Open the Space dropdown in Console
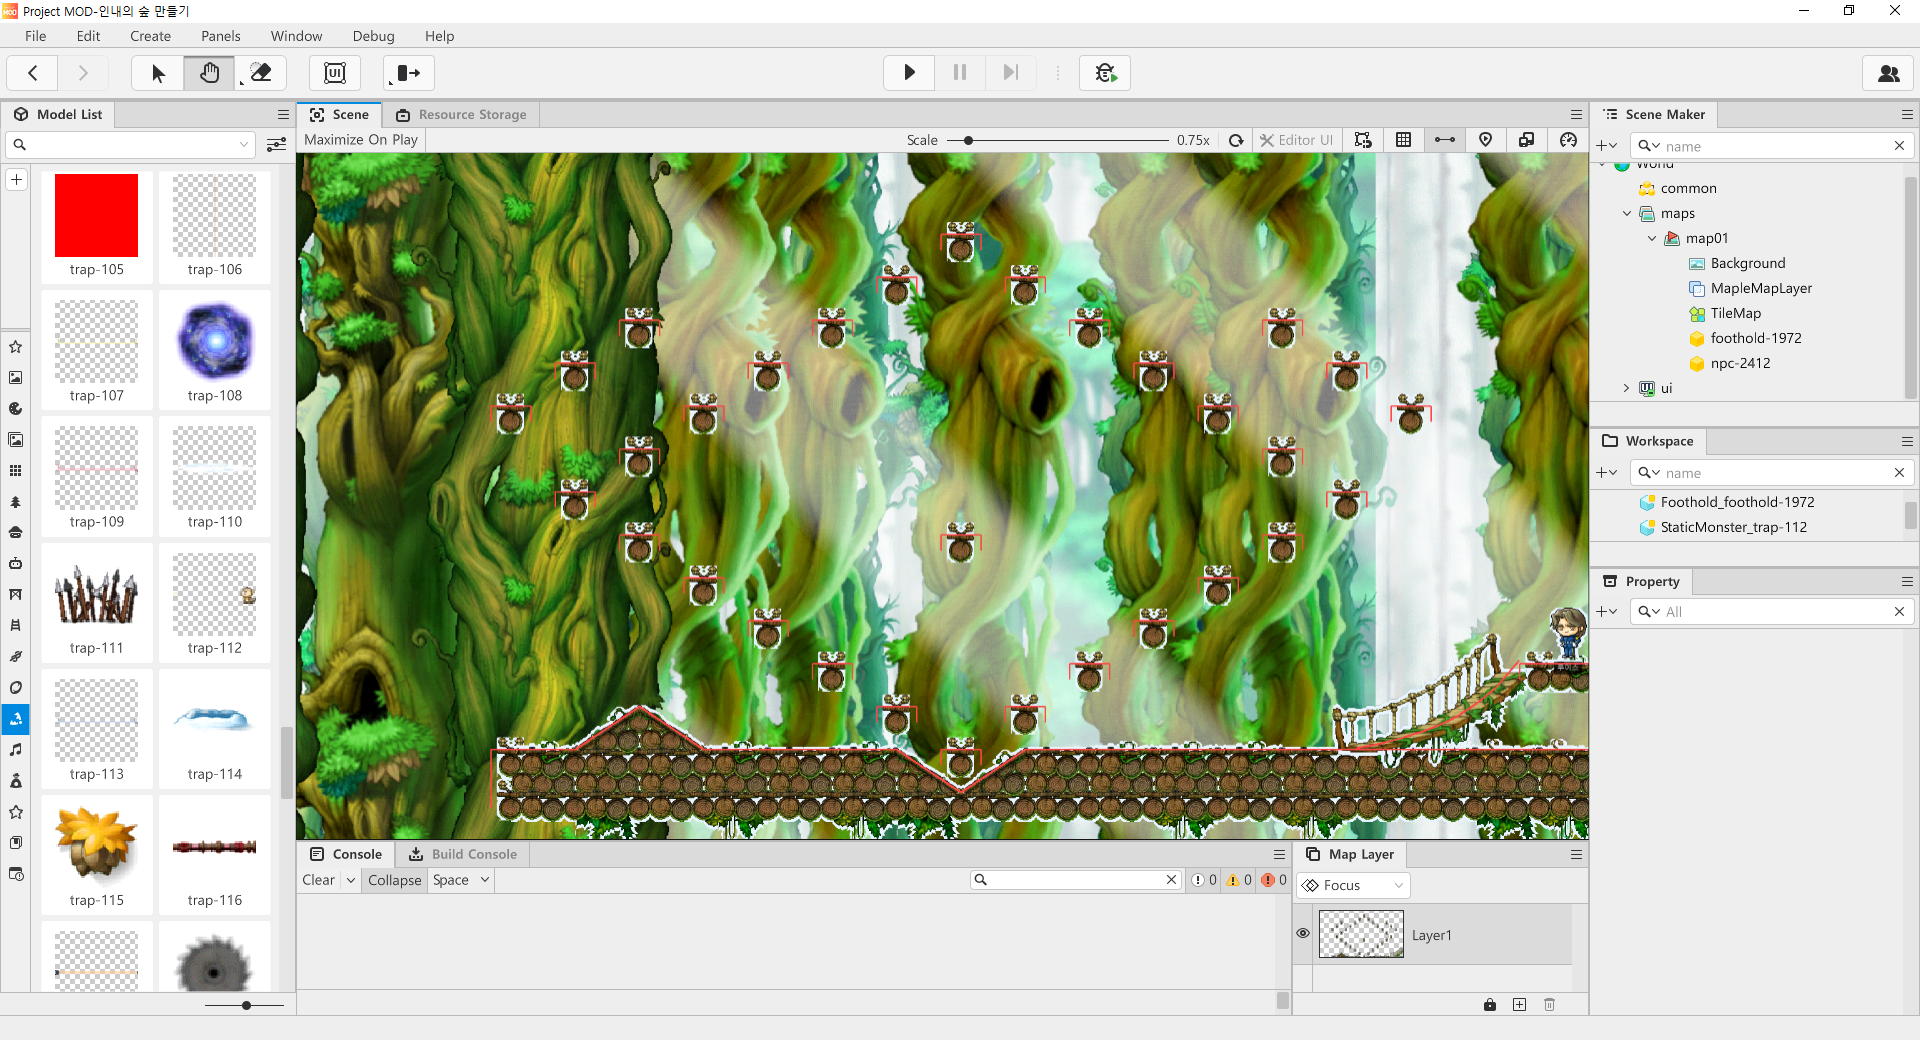The height and width of the screenshot is (1040, 1920). pos(462,880)
